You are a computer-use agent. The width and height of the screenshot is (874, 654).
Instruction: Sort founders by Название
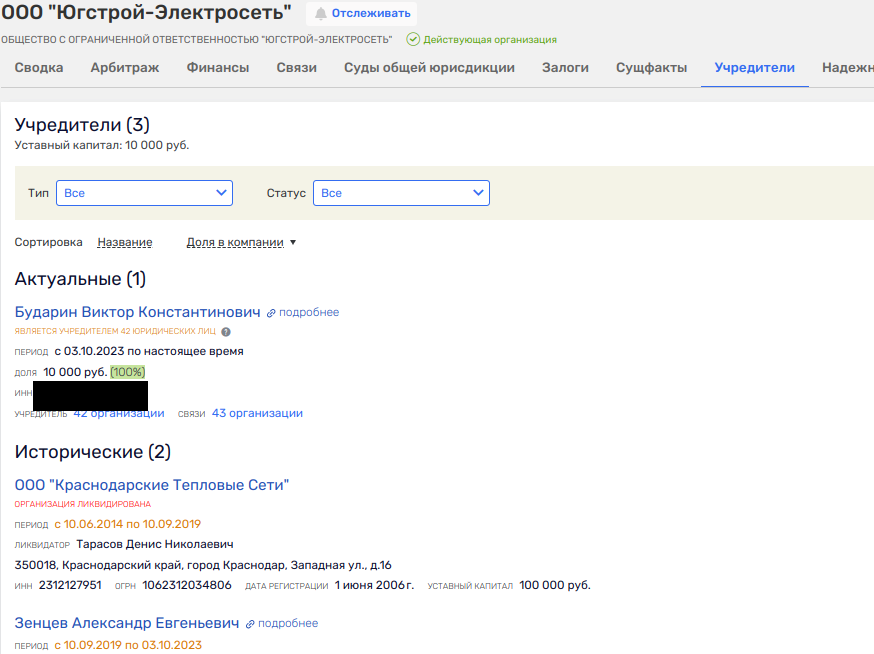[125, 243]
